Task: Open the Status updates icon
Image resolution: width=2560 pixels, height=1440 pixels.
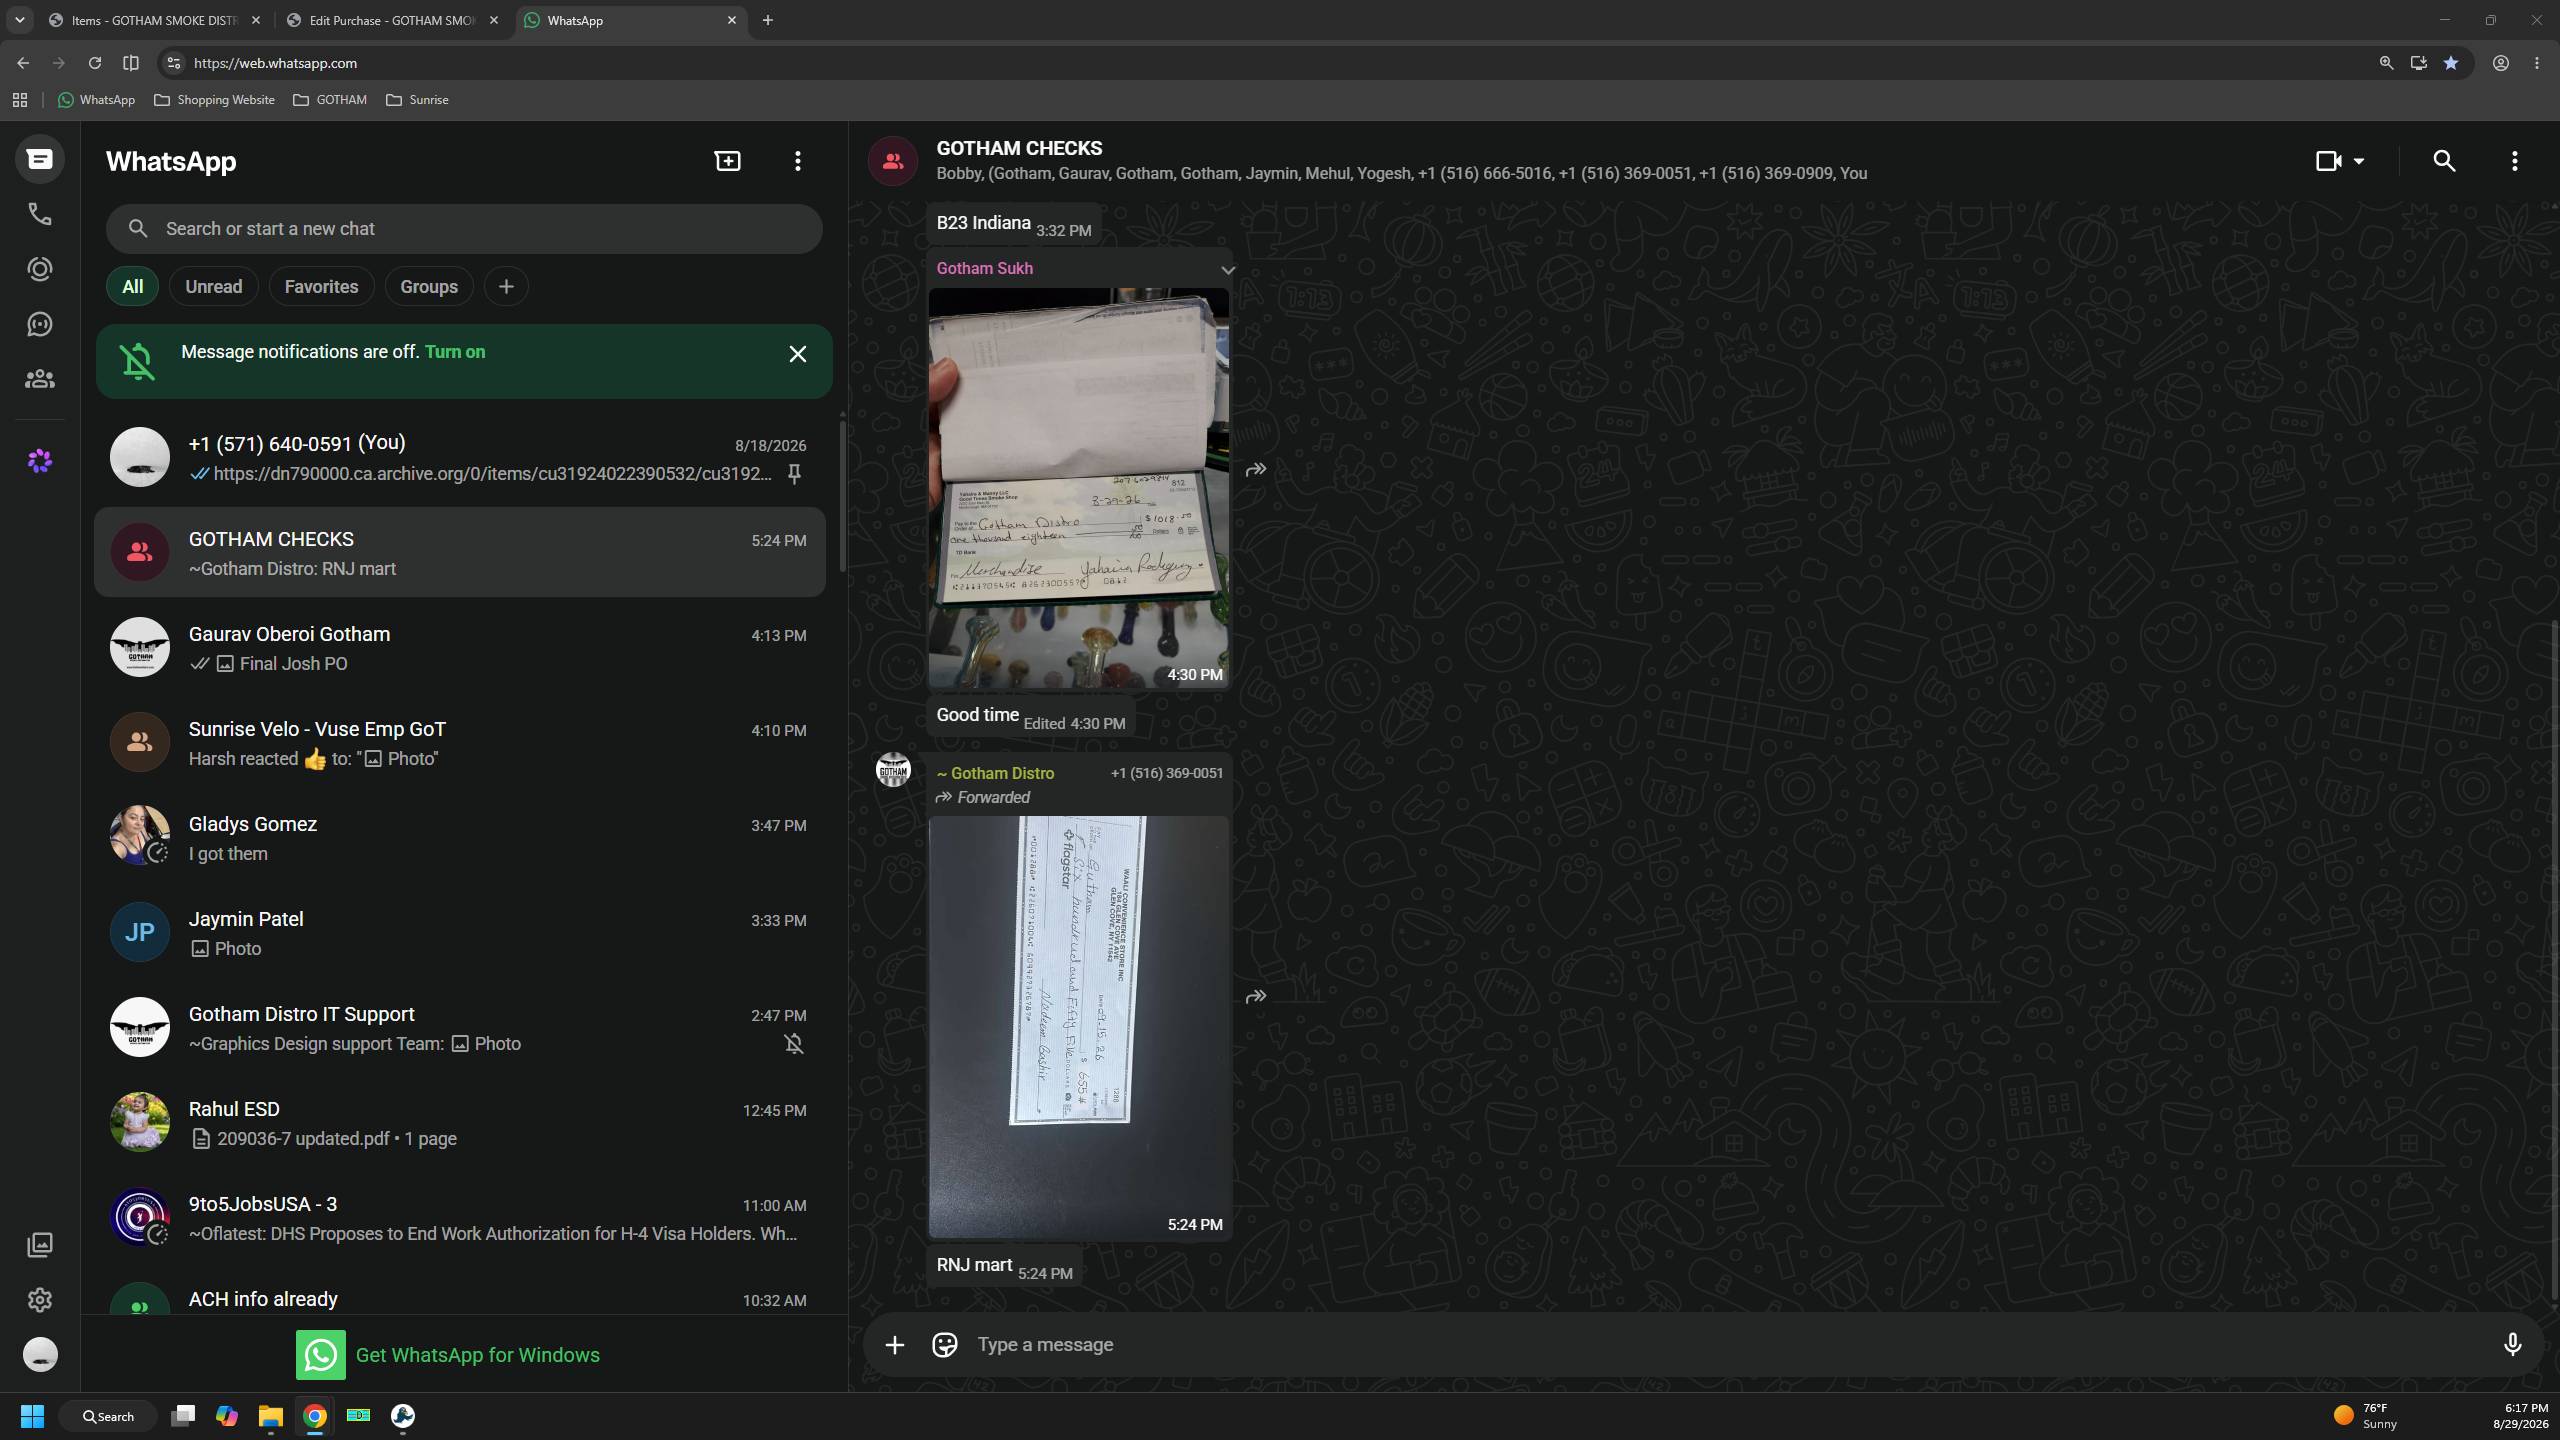Action: tap(39, 269)
